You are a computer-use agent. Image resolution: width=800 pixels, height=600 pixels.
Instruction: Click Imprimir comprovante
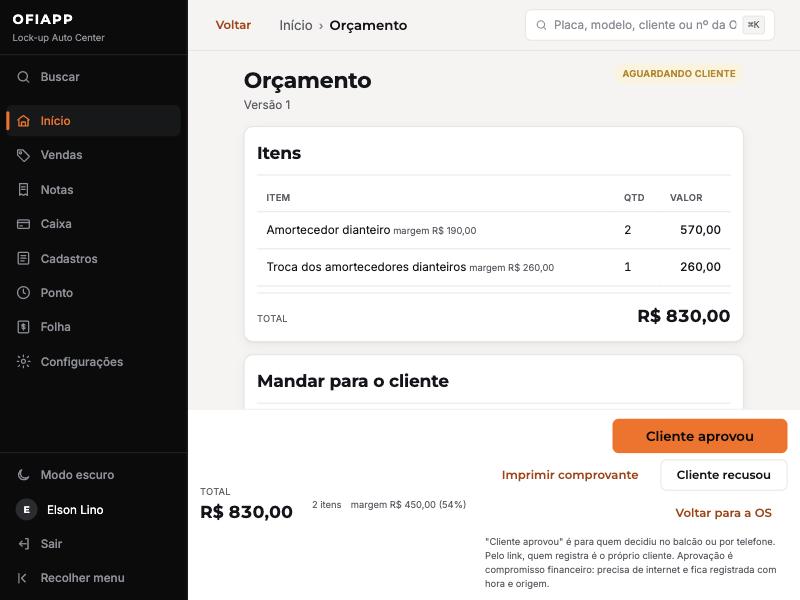[x=570, y=475]
